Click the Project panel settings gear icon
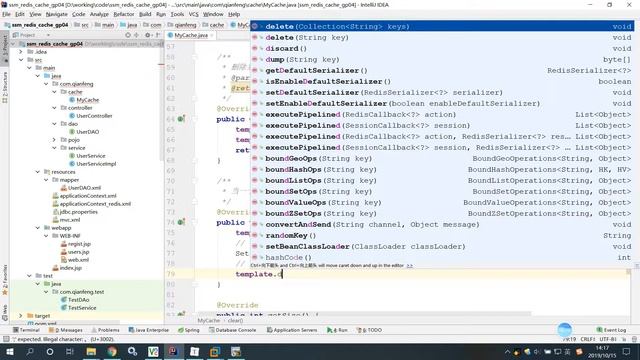 click(x=147, y=35)
